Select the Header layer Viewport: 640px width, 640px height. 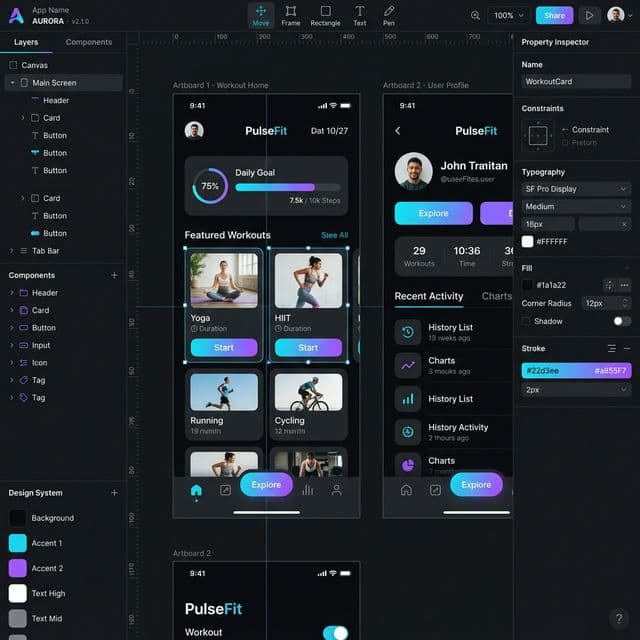[x=56, y=100]
